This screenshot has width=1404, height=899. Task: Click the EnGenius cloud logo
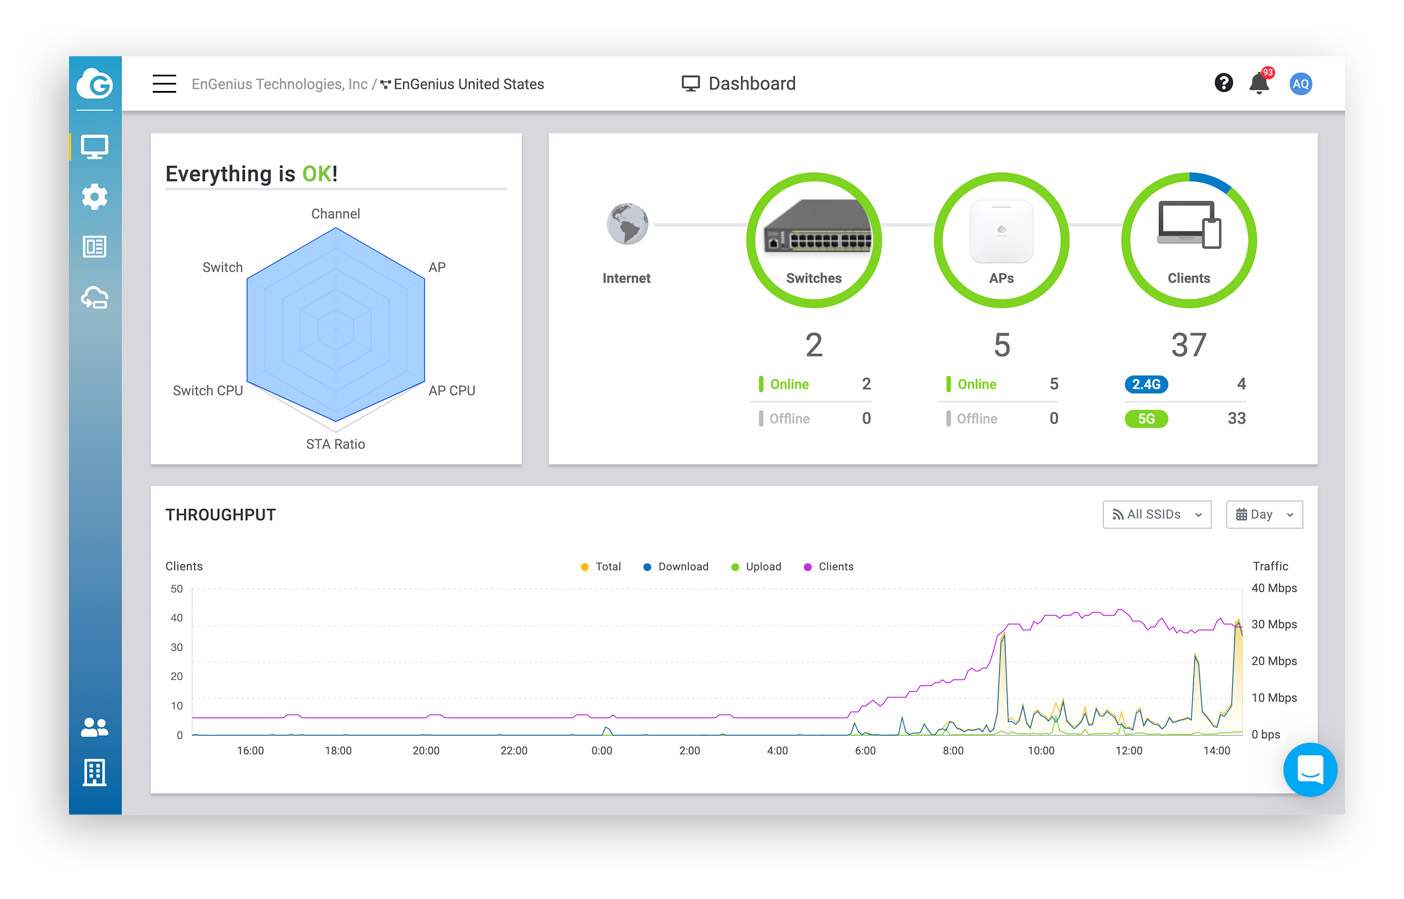tap(95, 84)
